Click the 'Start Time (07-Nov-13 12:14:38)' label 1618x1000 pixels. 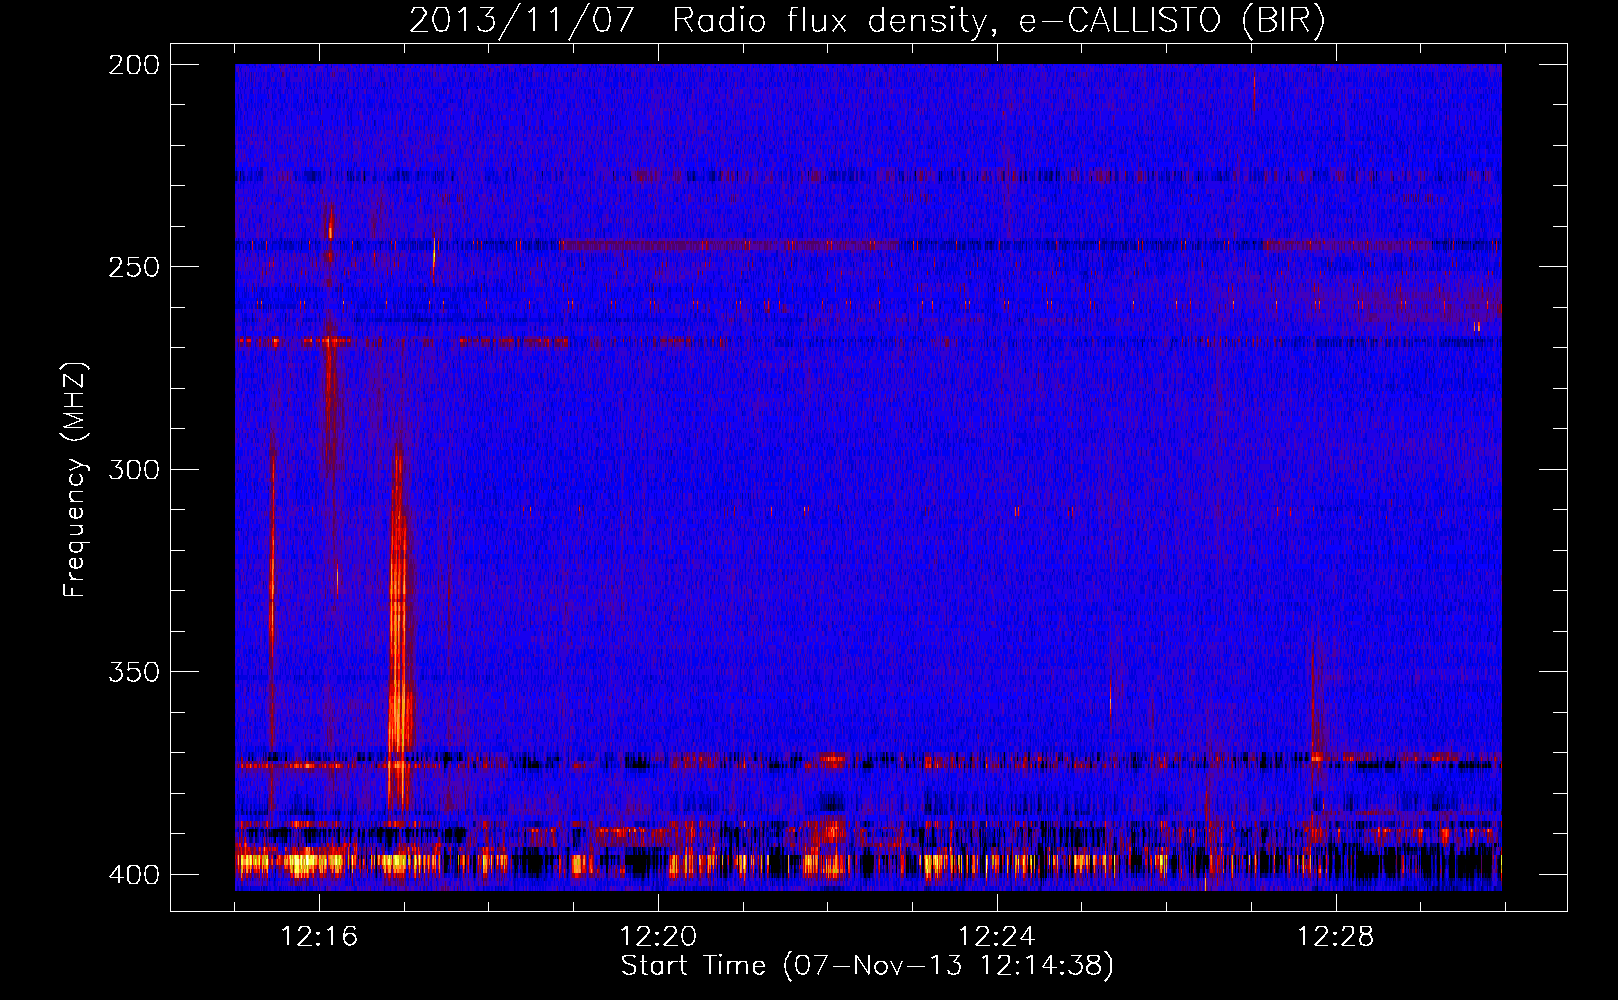867,966
